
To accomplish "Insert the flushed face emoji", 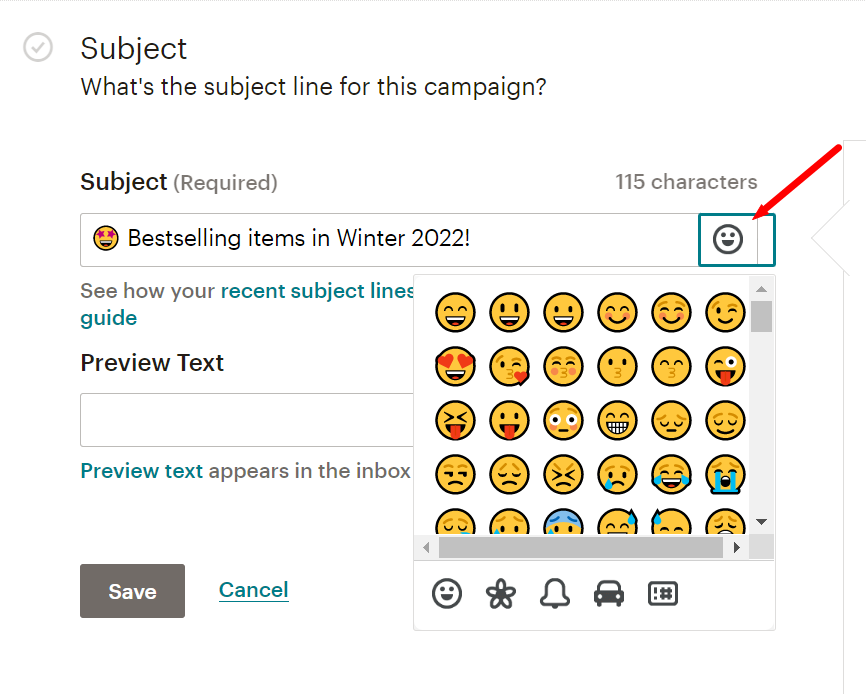I will pos(562,421).
